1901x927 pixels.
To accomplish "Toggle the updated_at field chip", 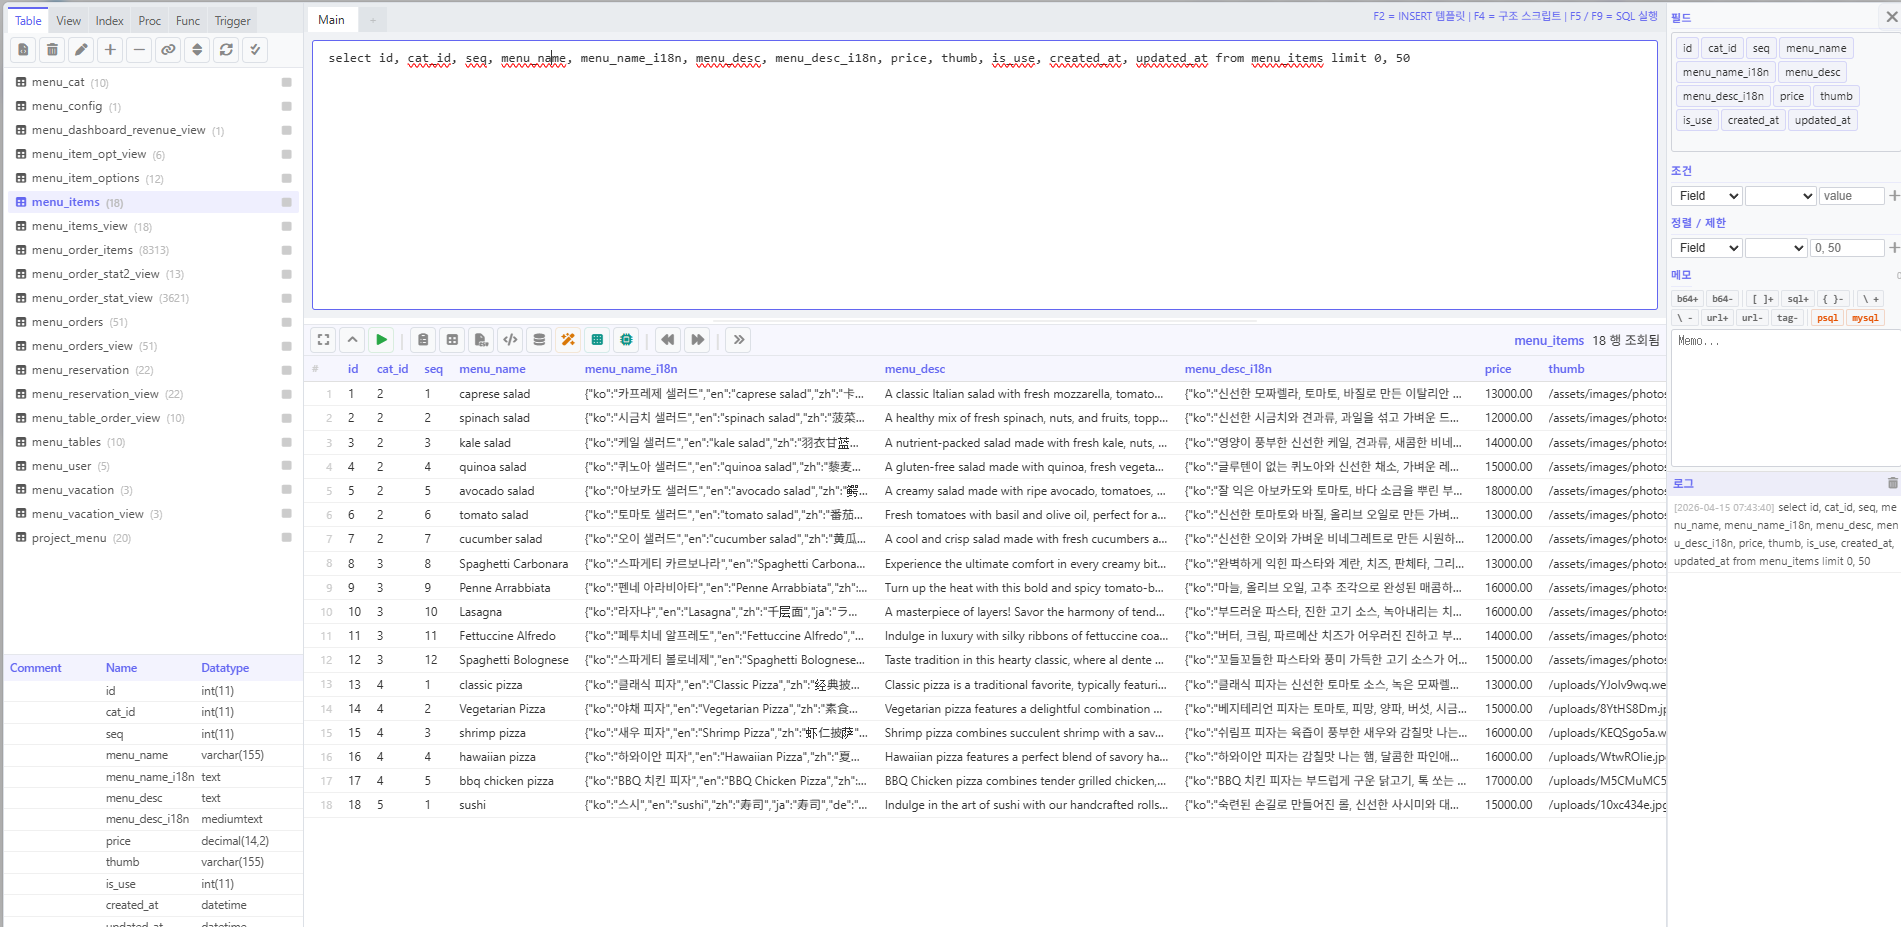I will pyautogui.click(x=1822, y=119).
